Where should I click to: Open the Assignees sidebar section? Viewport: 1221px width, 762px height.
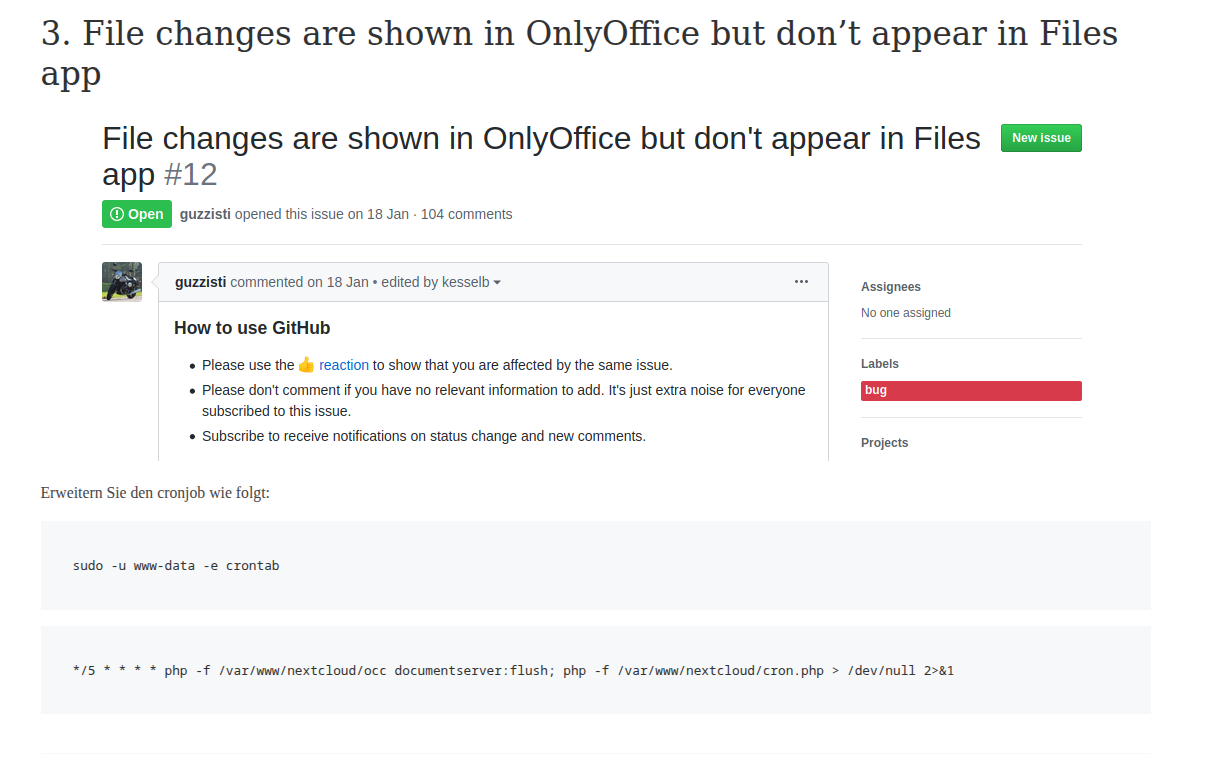pyautogui.click(x=891, y=287)
